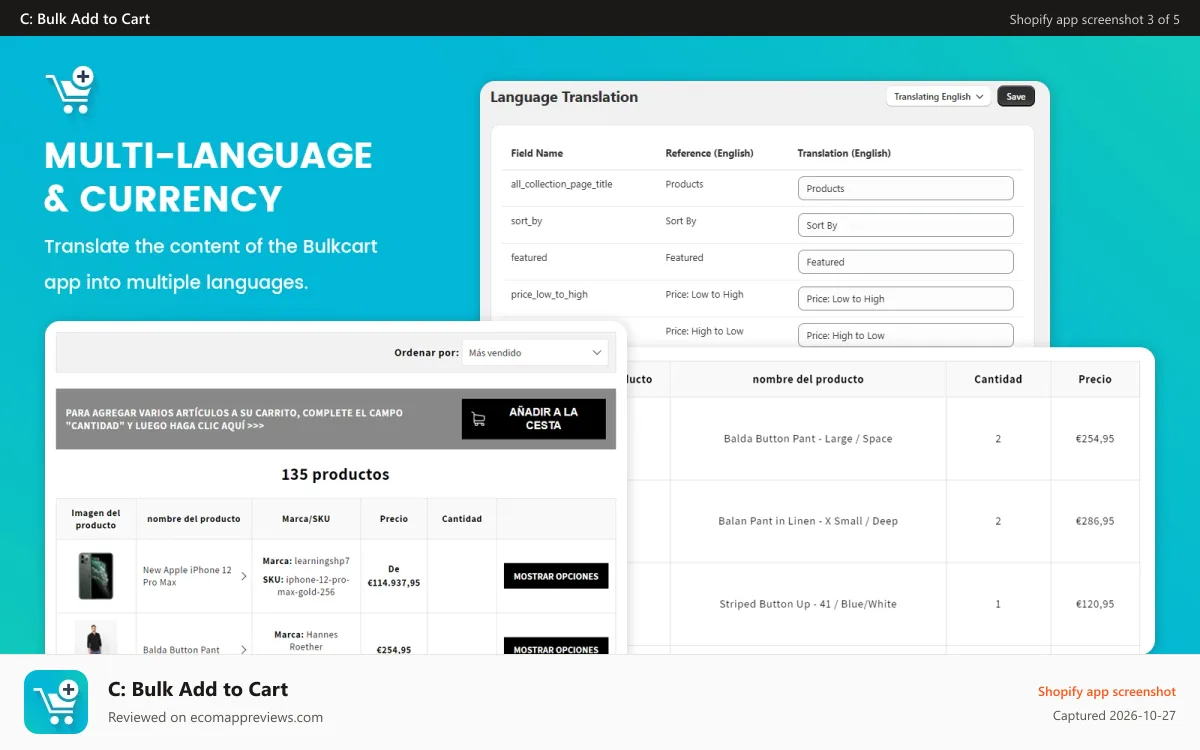The height and width of the screenshot is (750, 1200).
Task: Click the price_low_to_high field name
Action: pos(549,295)
